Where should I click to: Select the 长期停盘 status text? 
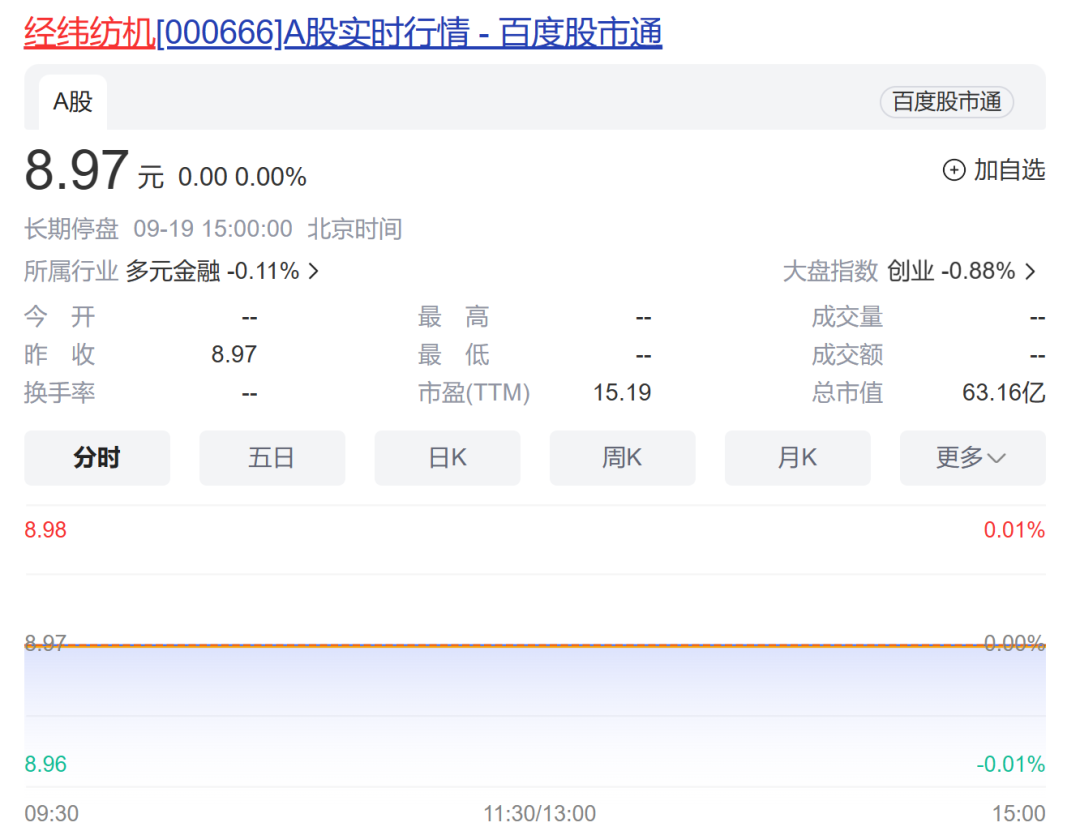(71, 229)
